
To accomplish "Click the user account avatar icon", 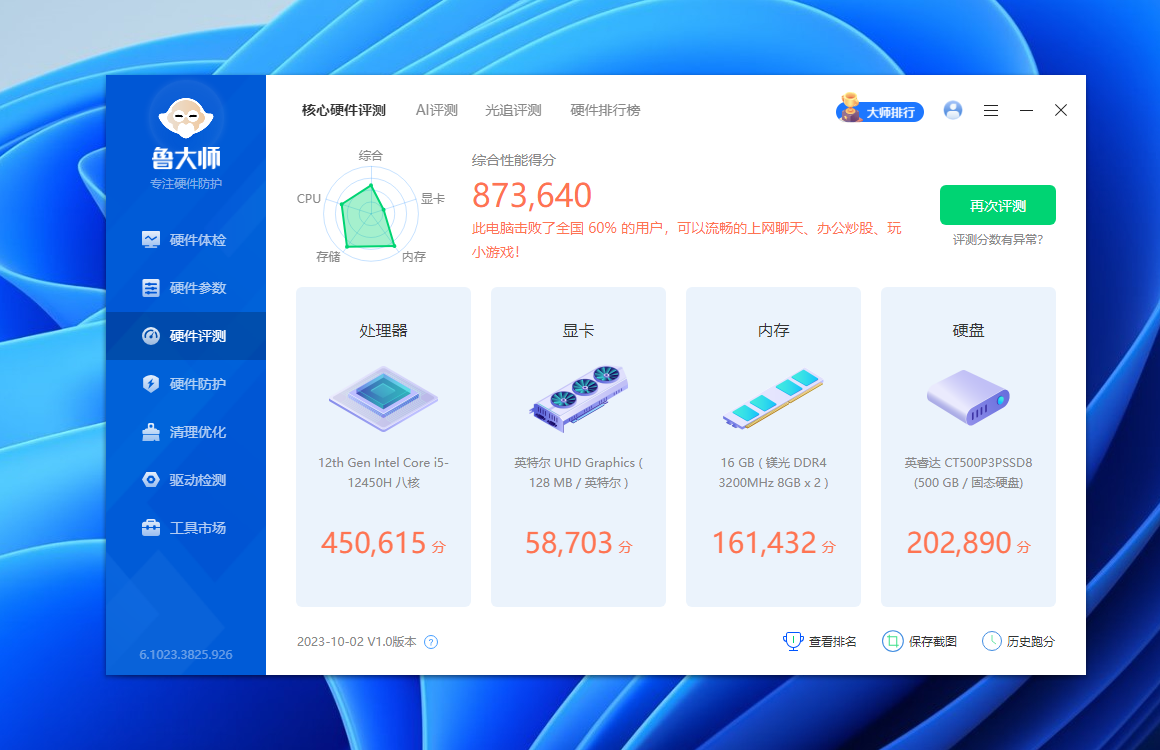I will pyautogui.click(x=953, y=110).
